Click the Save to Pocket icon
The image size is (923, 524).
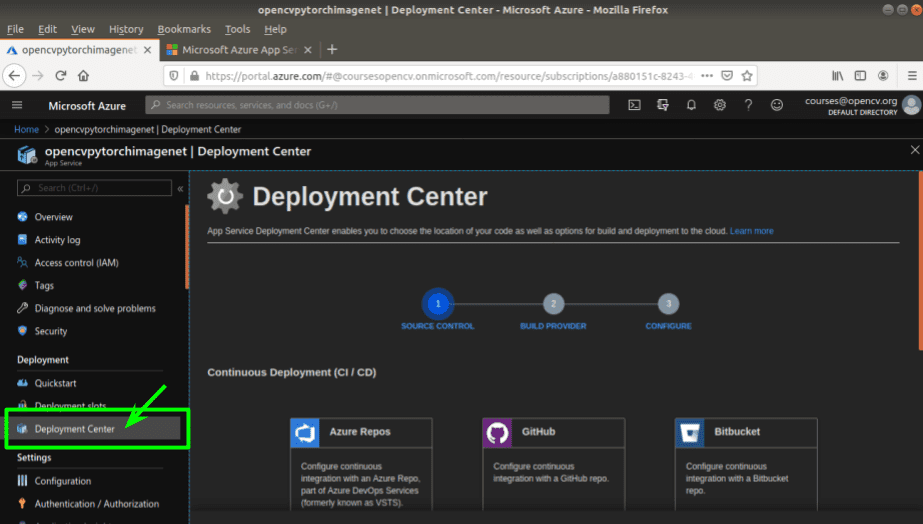(727, 75)
